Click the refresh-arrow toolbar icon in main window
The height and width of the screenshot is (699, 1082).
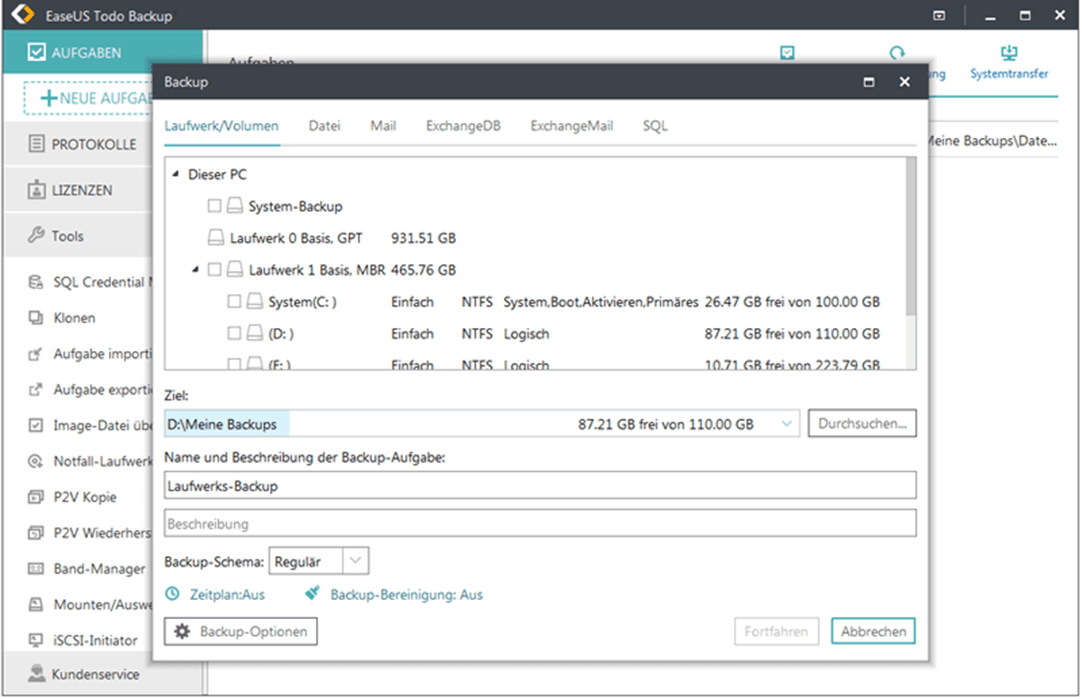coord(896,52)
